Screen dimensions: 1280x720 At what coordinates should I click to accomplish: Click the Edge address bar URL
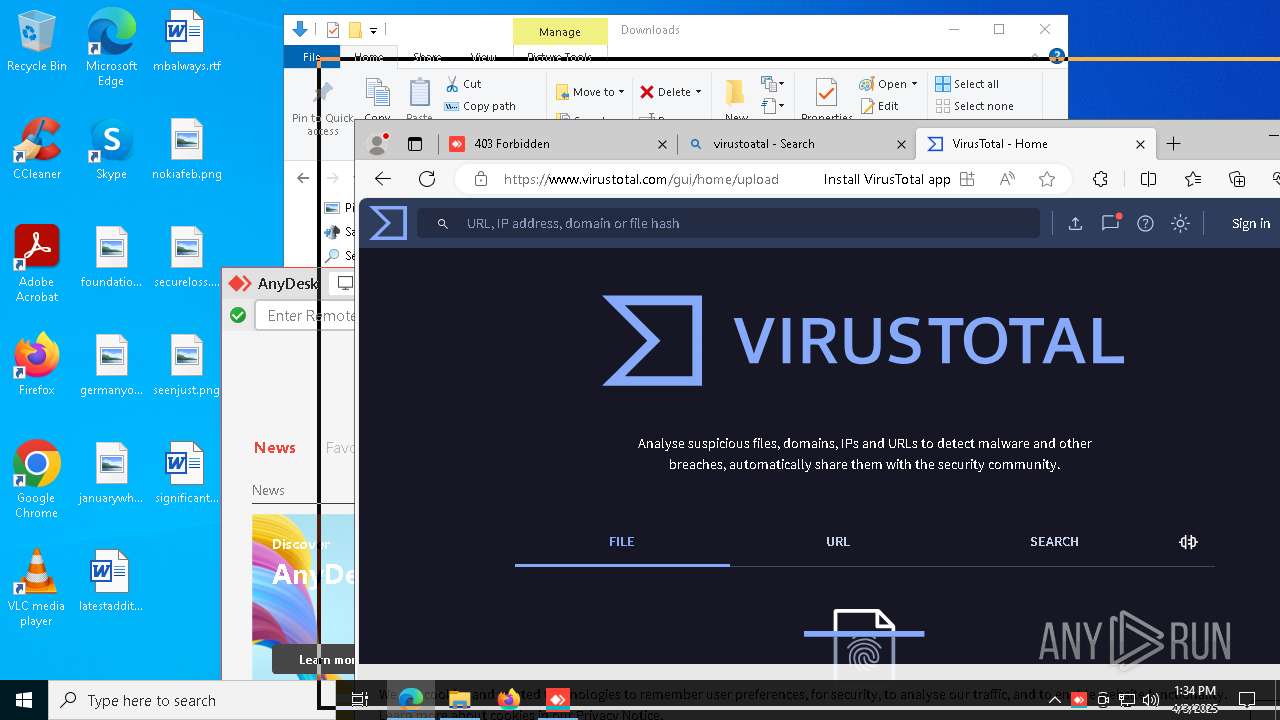coord(641,179)
